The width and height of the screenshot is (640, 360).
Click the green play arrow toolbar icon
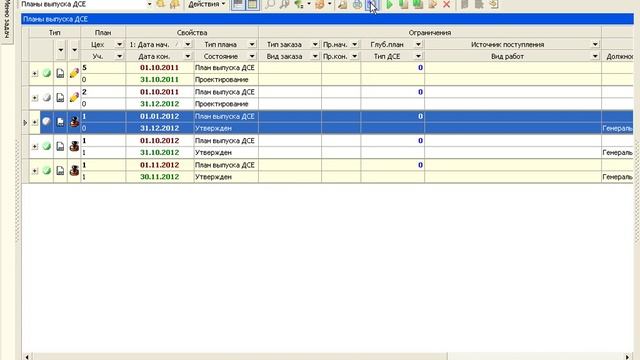(389, 4)
